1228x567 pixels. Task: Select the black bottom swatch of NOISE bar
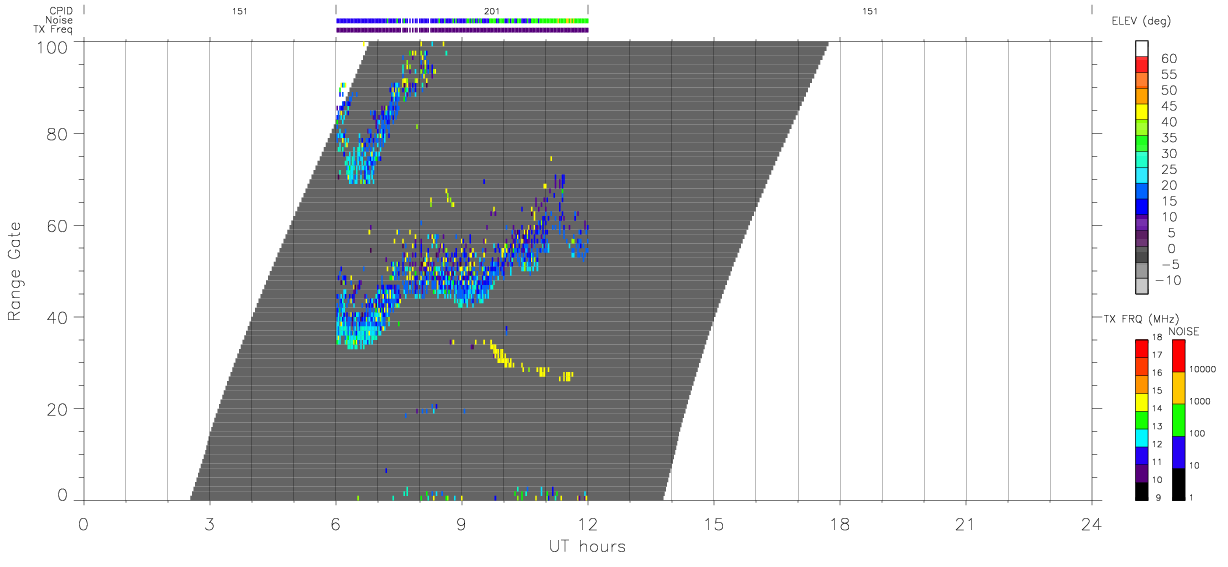click(1178, 484)
